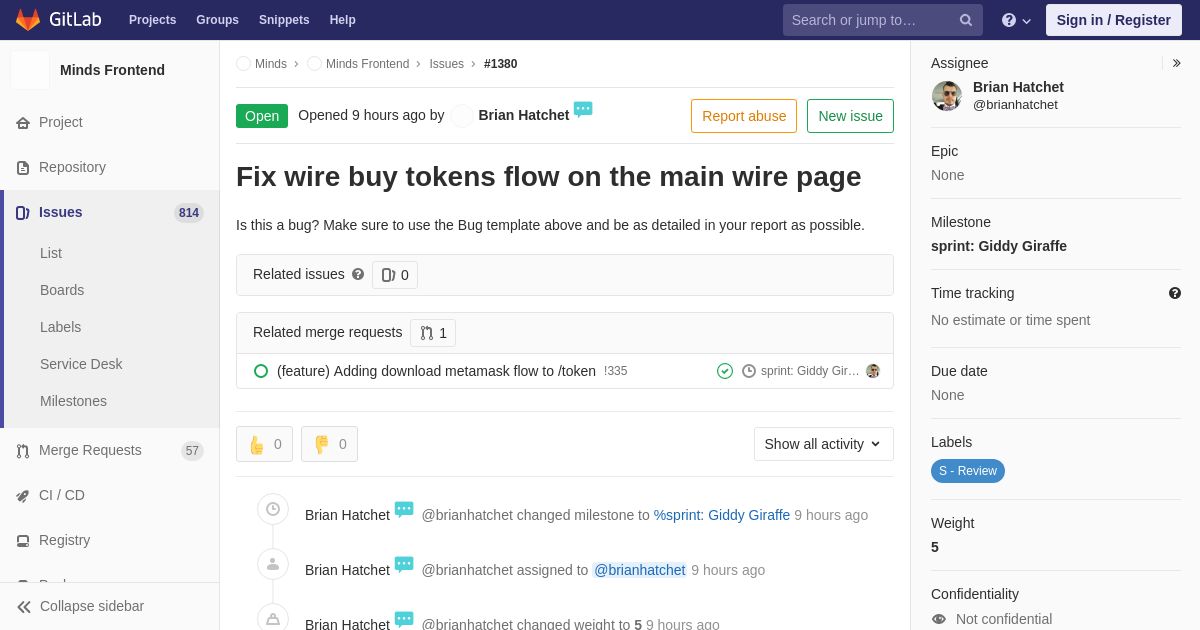Click Brian Hatchet's assignee avatar
Screen dimensions: 1200x630
[x=947, y=96]
